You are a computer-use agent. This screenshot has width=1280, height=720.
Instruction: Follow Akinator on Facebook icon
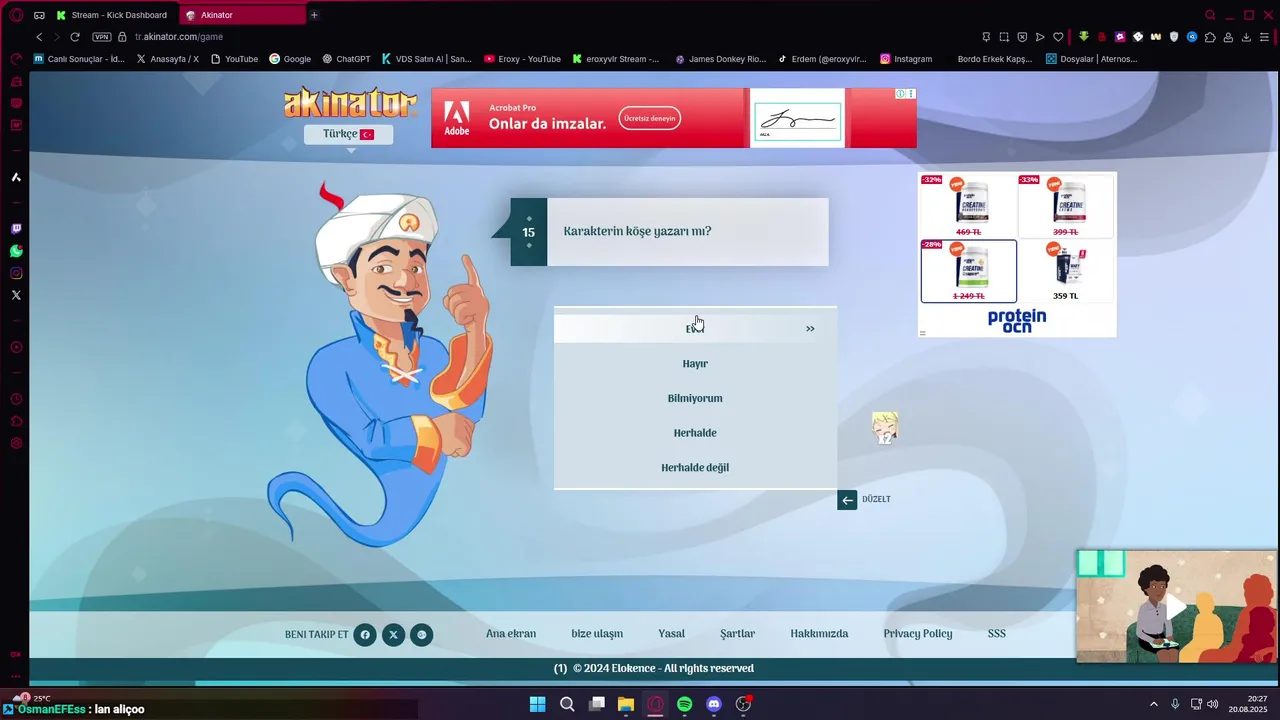[x=365, y=634]
